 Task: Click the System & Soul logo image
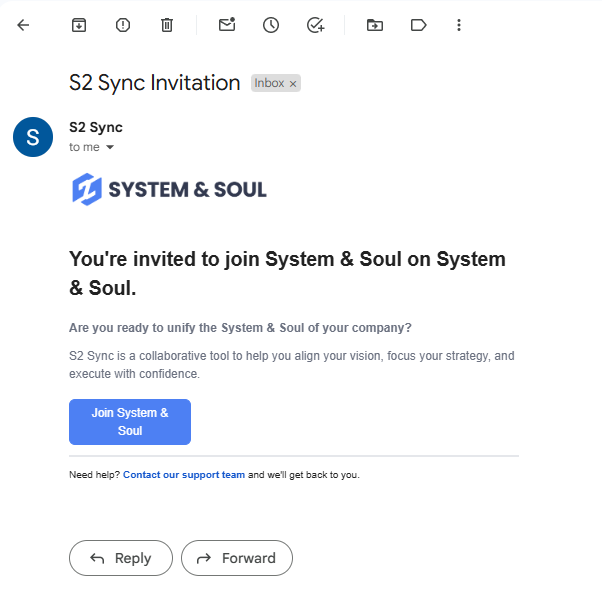click(x=169, y=189)
